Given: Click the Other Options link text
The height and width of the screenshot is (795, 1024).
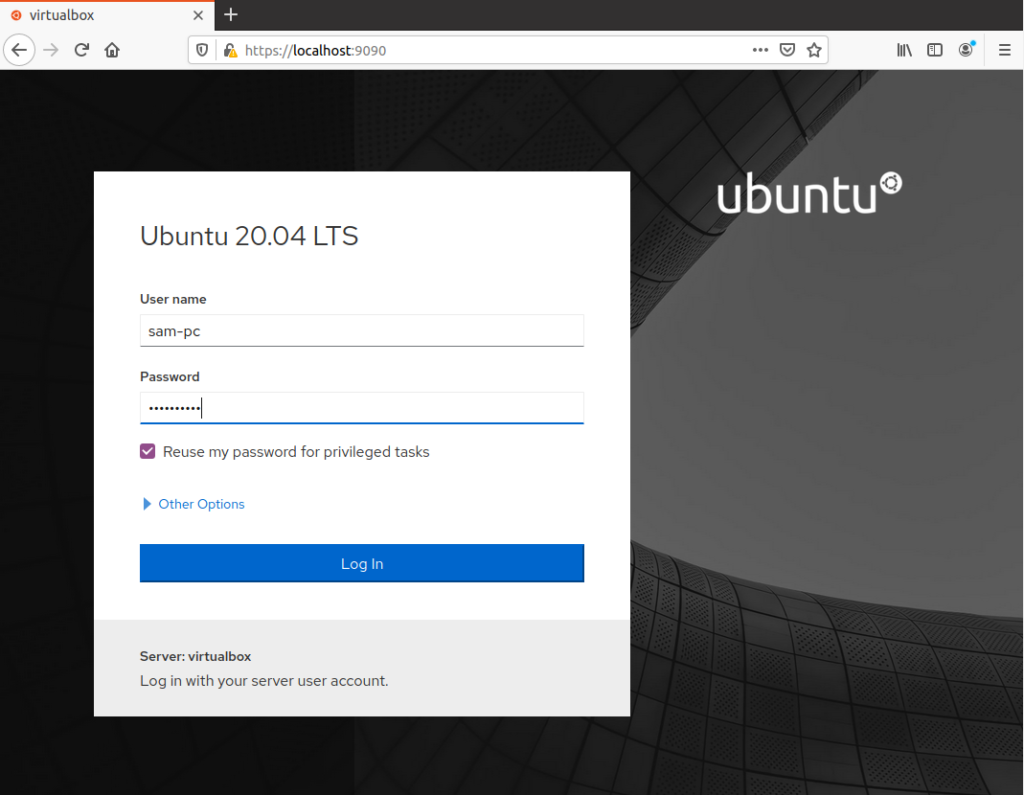Looking at the screenshot, I should tap(200, 503).
